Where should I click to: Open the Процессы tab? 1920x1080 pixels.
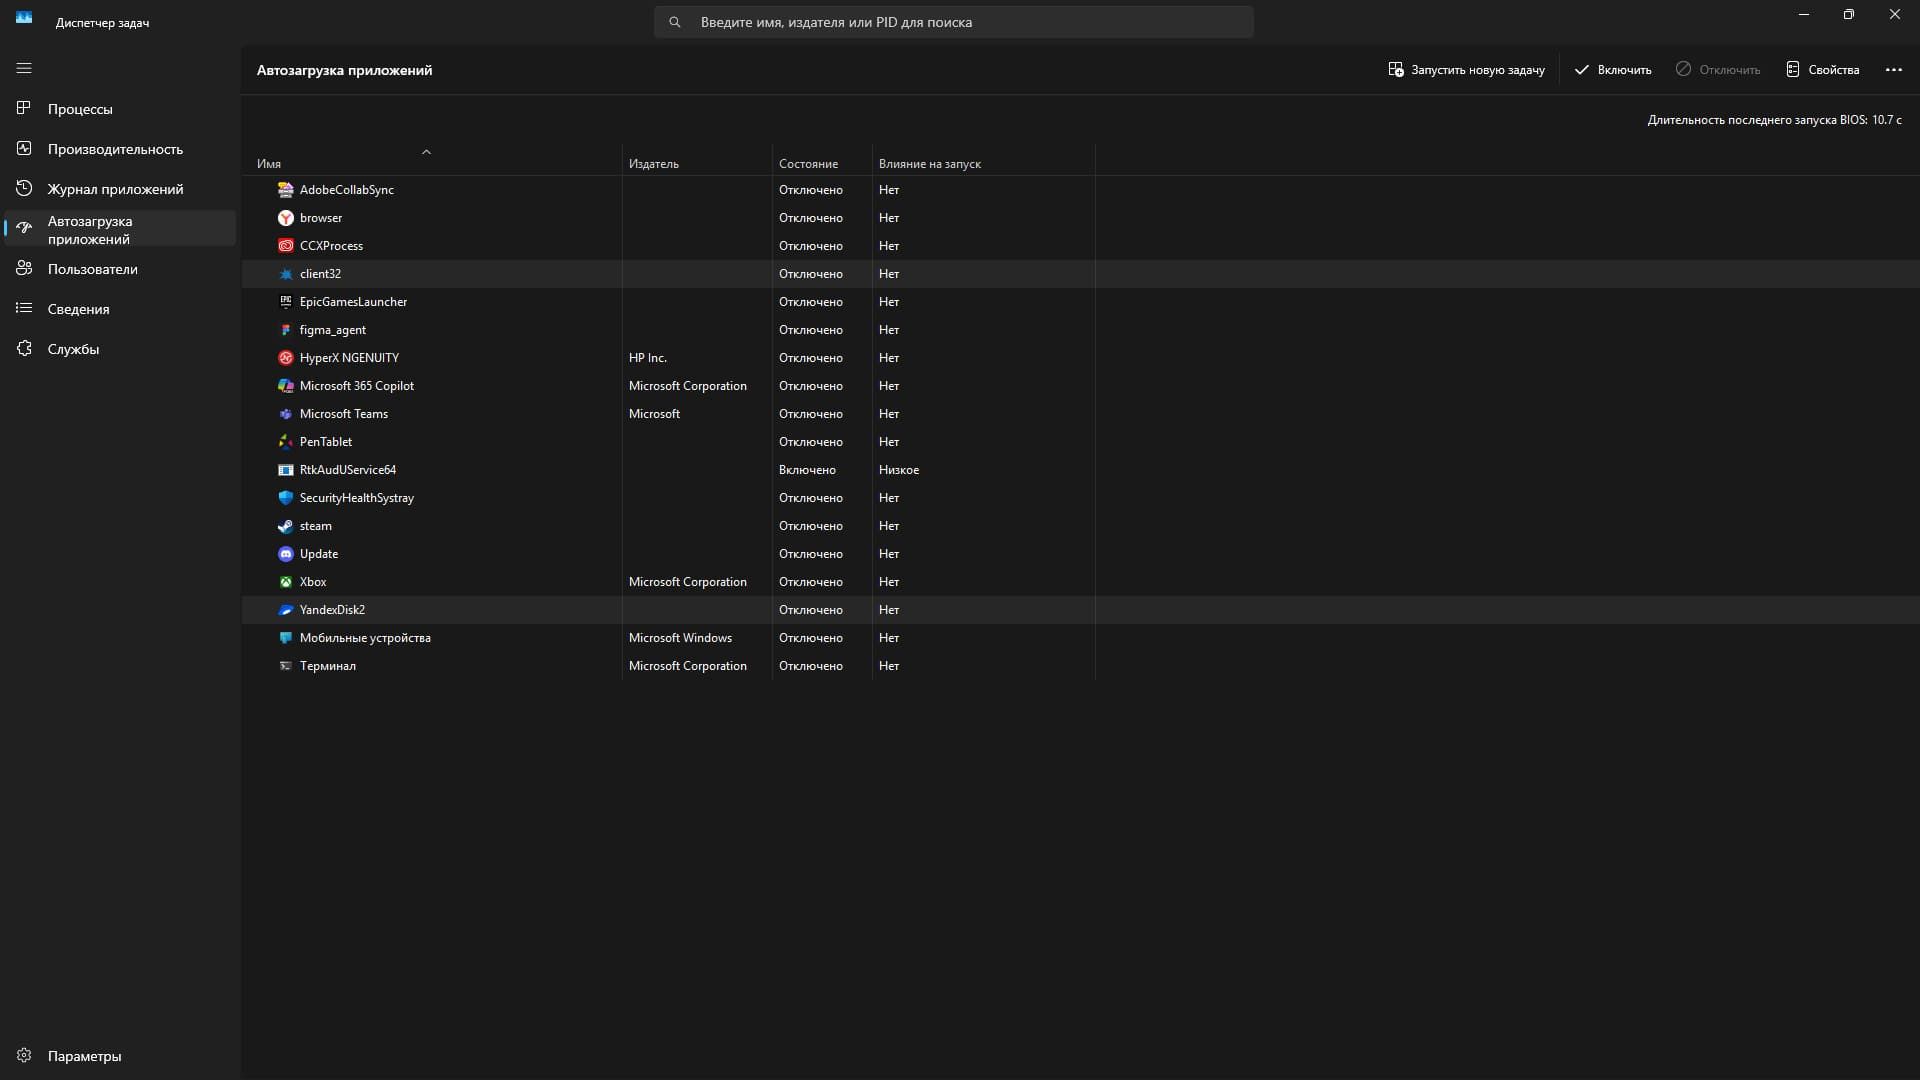120,109
